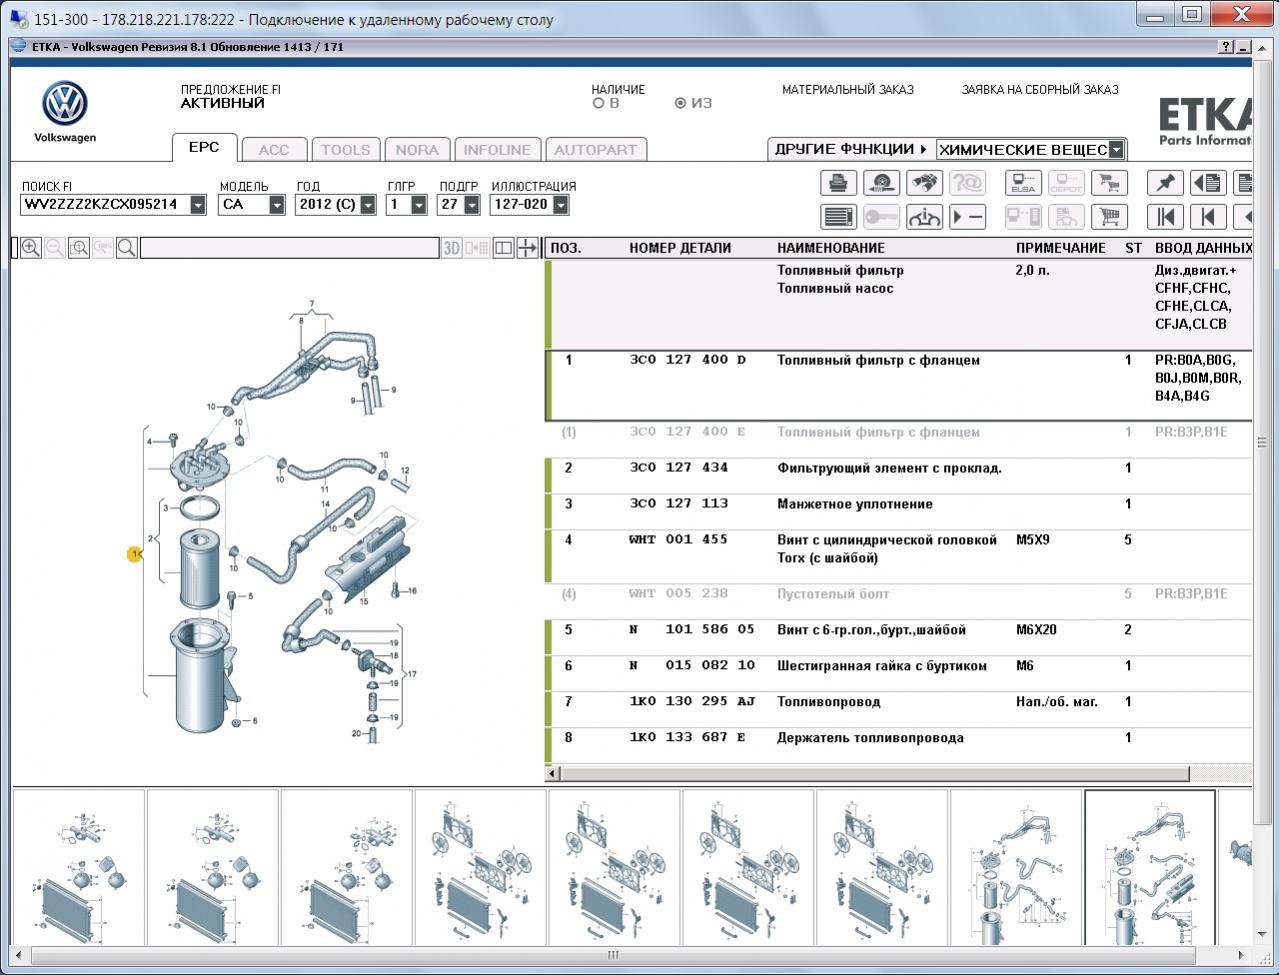This screenshot has height=975, width=1279.
Task: Select the first radiator illustration thumbnail
Action: tap(79, 867)
